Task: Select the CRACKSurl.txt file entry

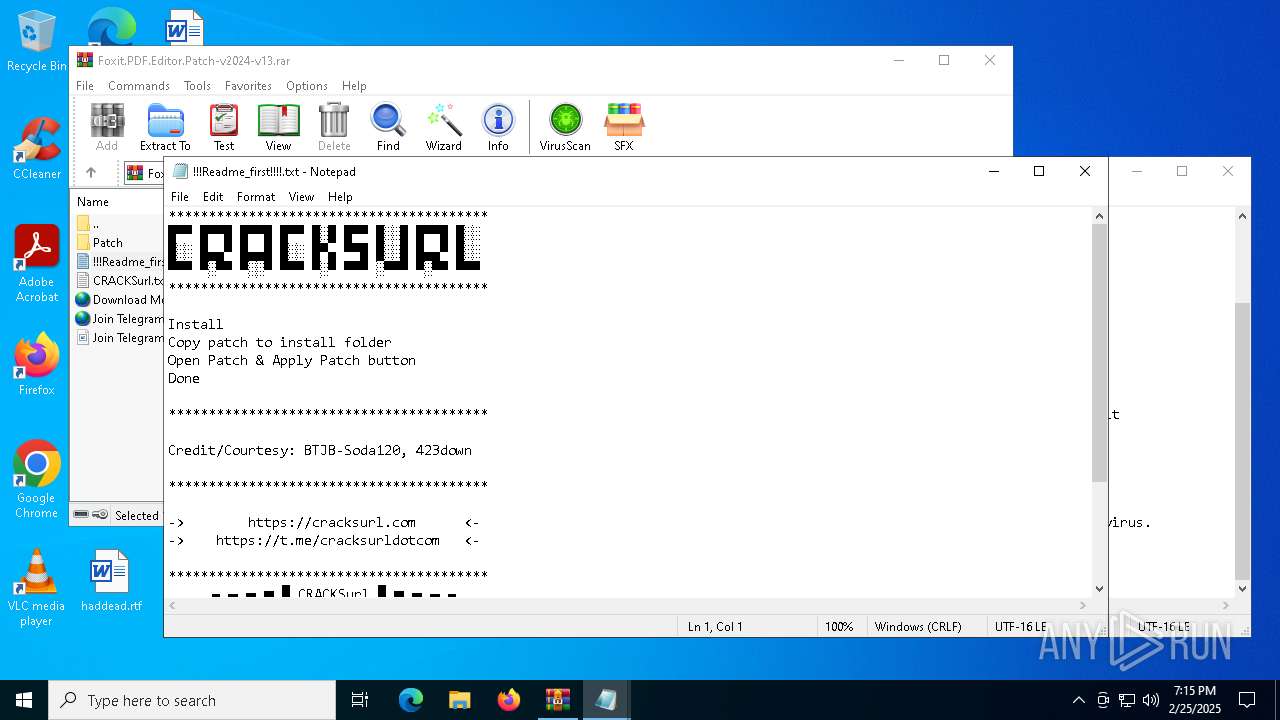Action: [118, 281]
